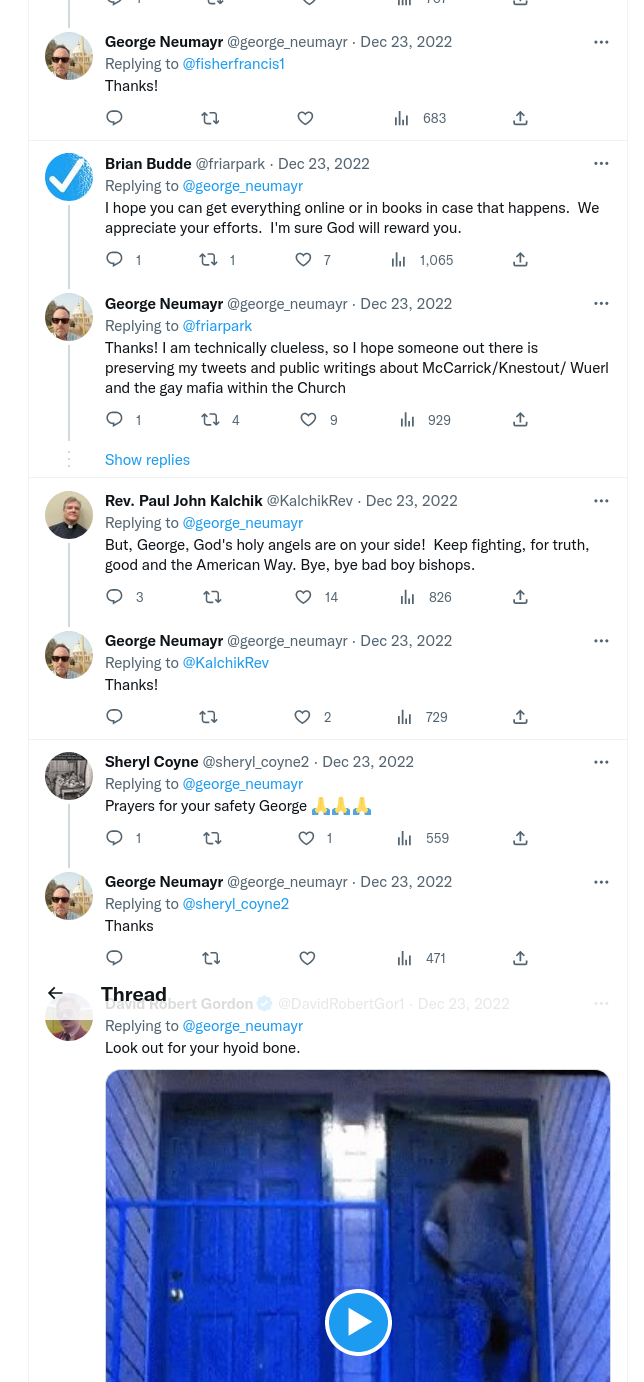Open @KalchikRev mention link
This screenshot has width=644, height=1382.
click(225, 663)
